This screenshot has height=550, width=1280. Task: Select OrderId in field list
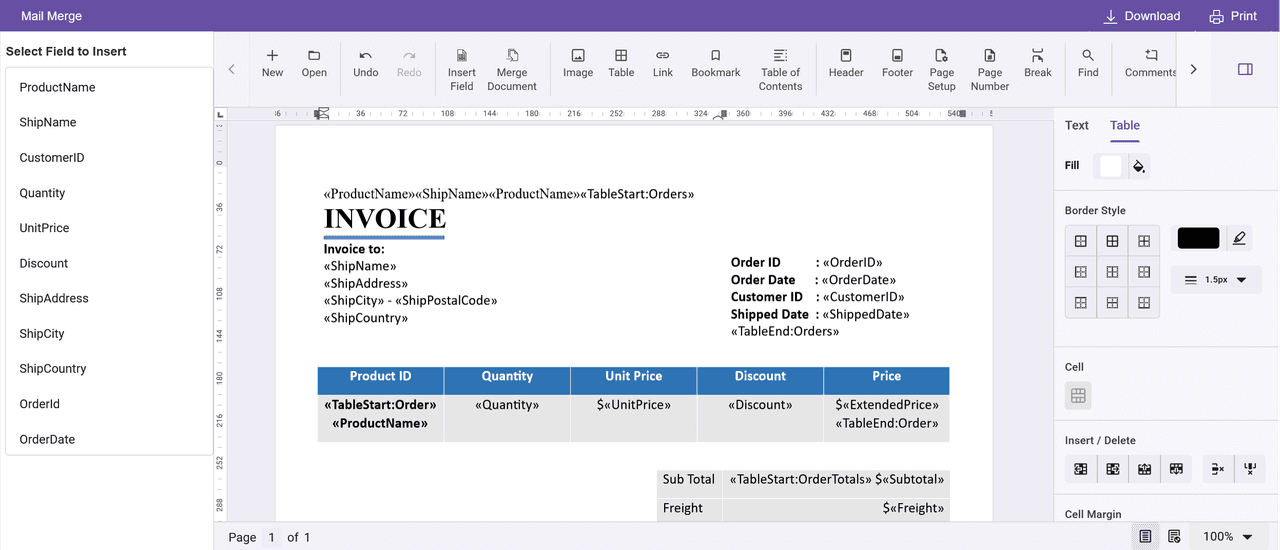[x=109, y=404]
